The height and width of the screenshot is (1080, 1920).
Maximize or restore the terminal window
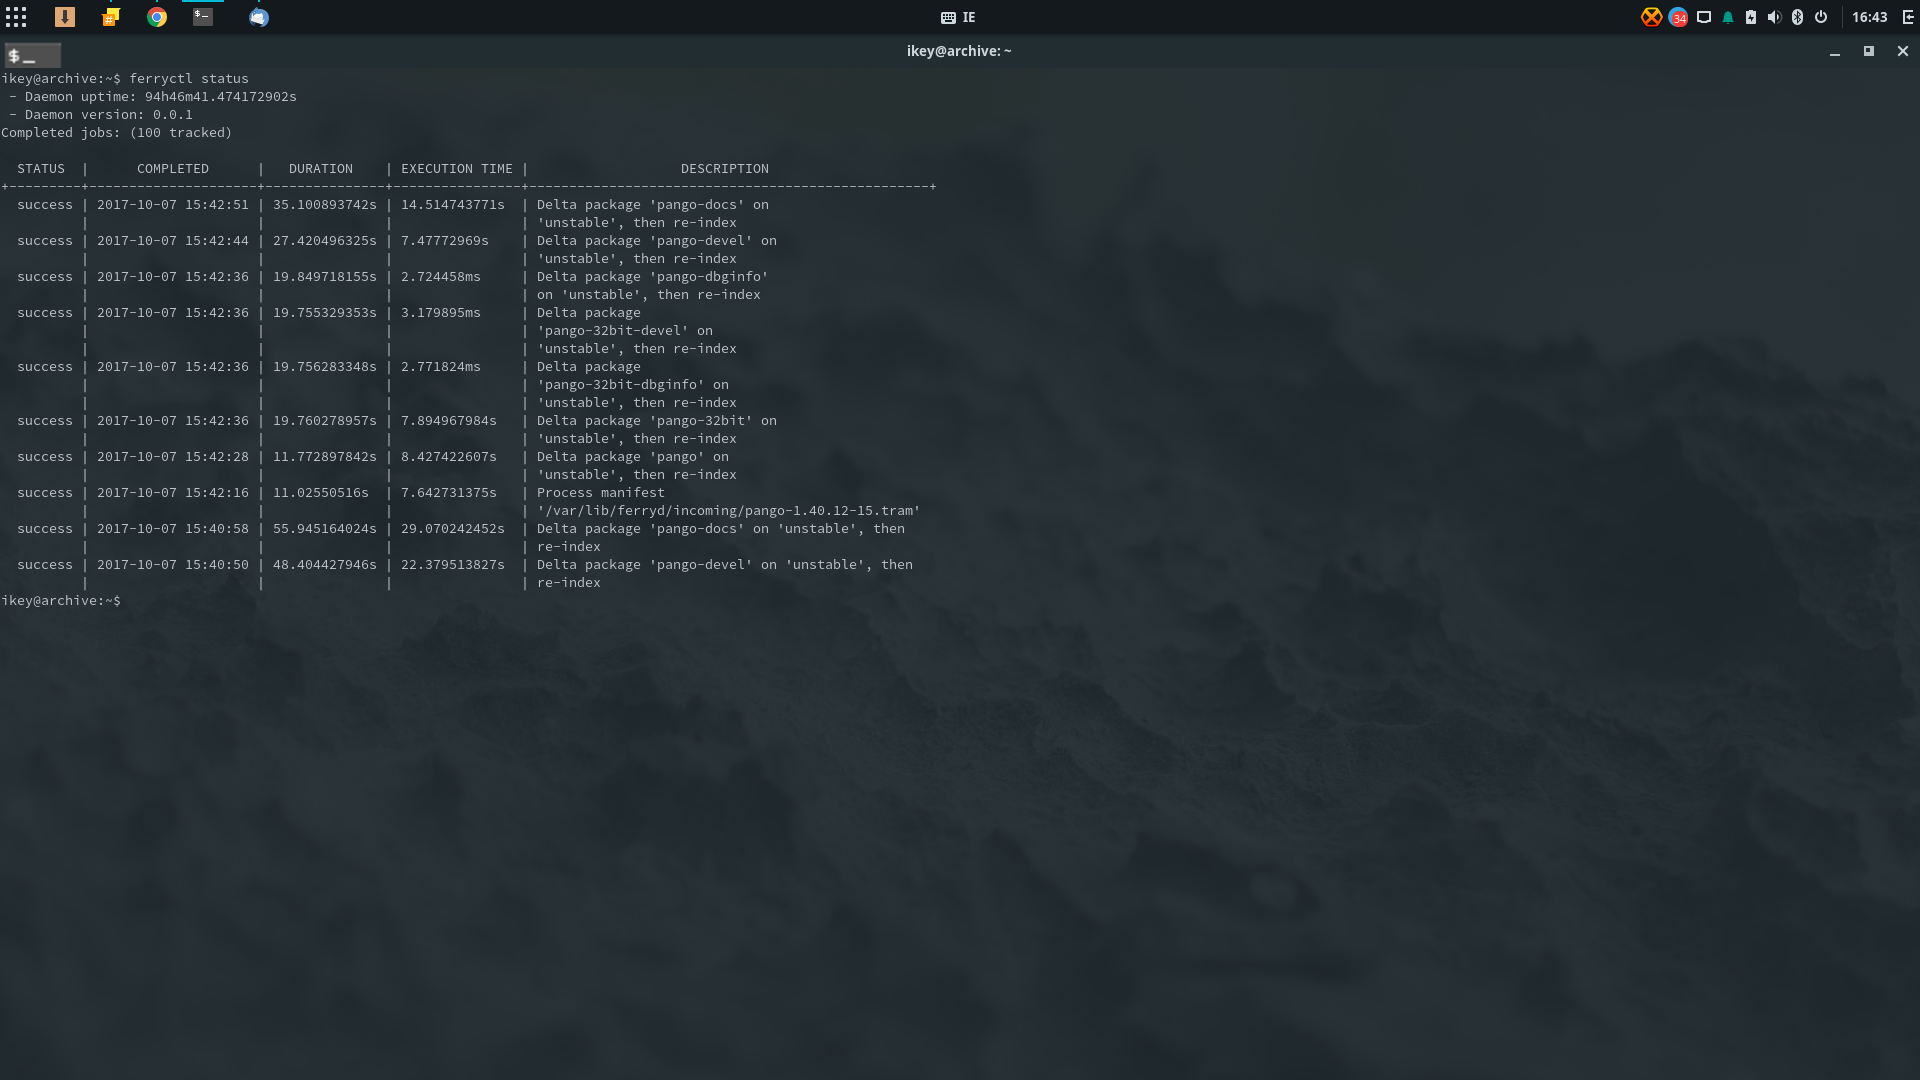point(1868,51)
